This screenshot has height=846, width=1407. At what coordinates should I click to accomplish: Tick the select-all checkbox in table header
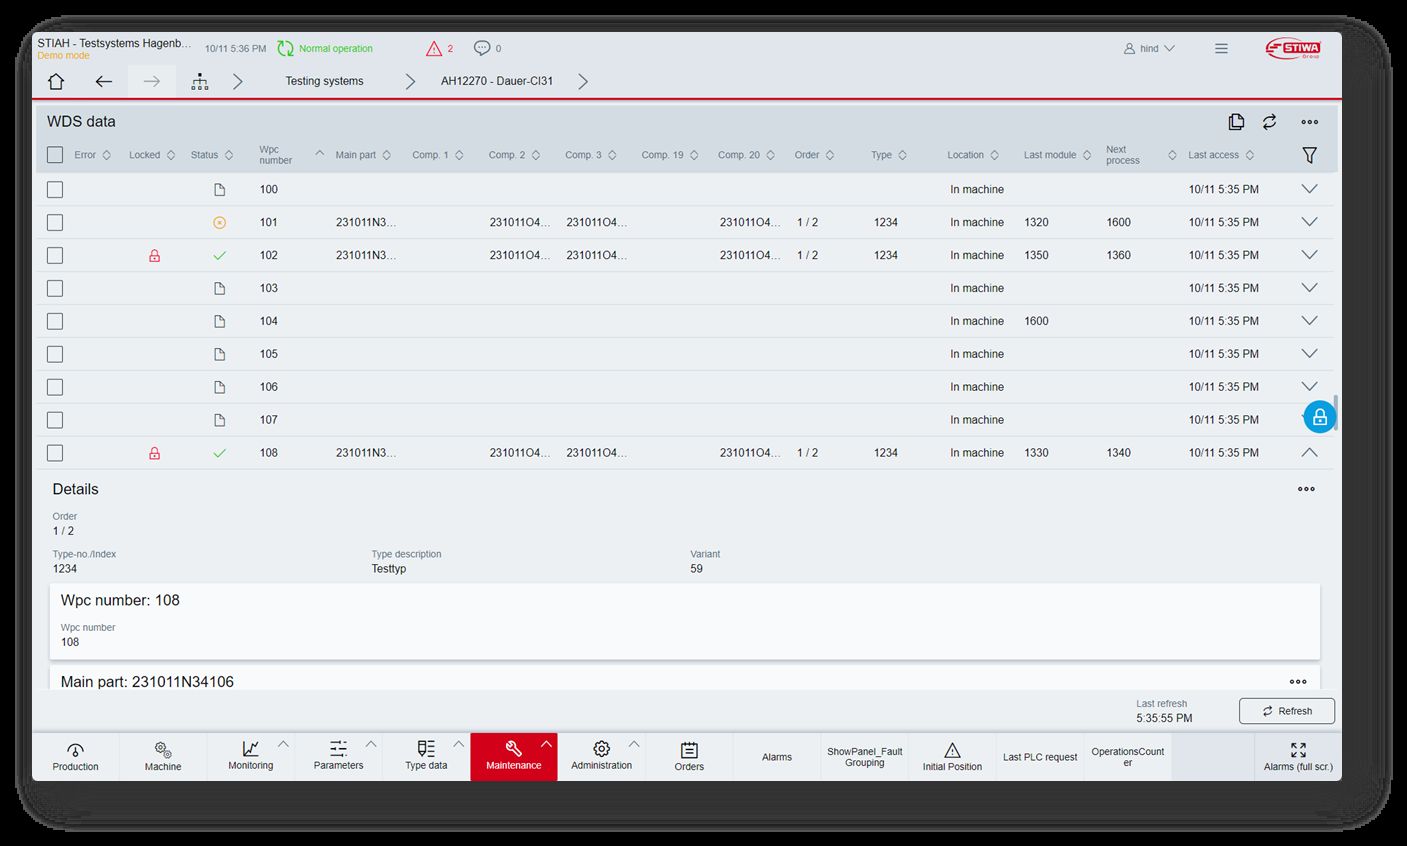pyautogui.click(x=55, y=155)
